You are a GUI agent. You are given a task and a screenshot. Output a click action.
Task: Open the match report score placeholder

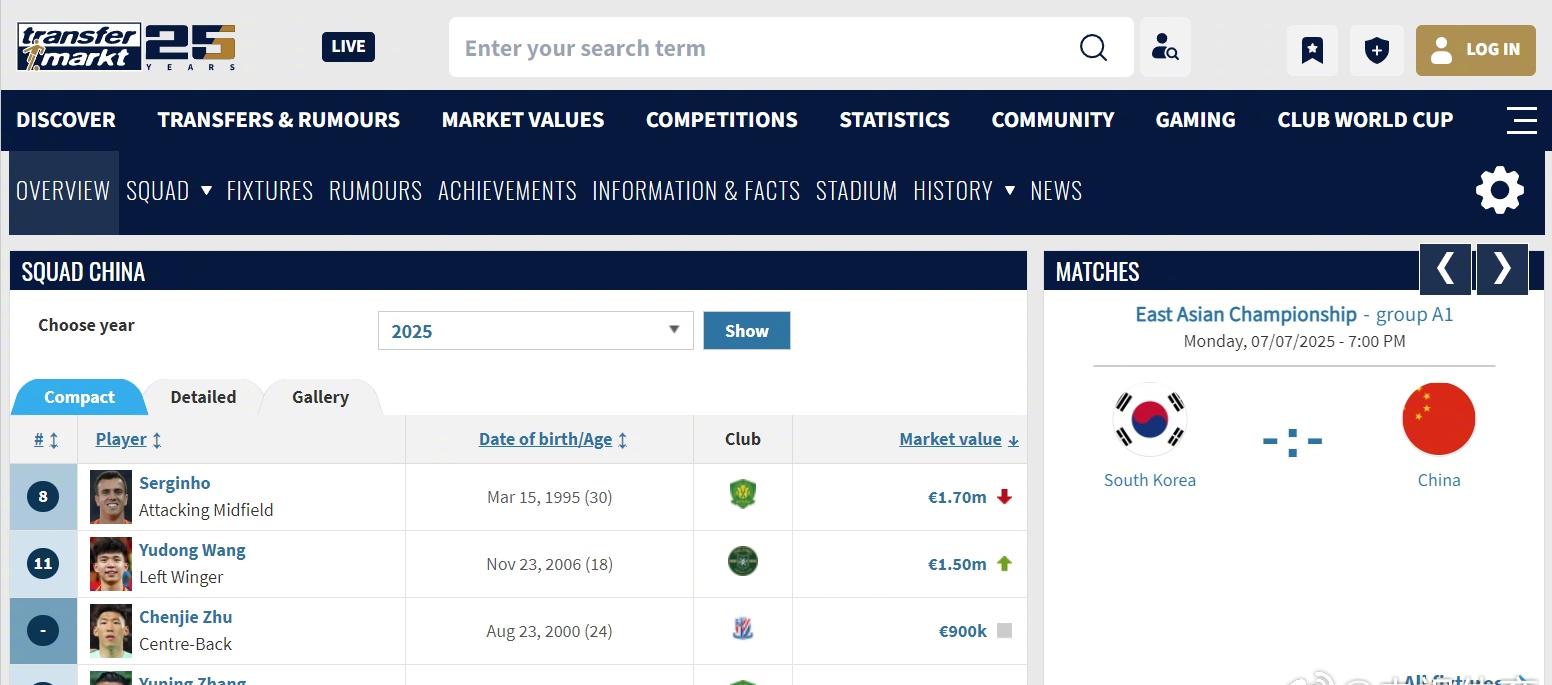(x=1293, y=441)
